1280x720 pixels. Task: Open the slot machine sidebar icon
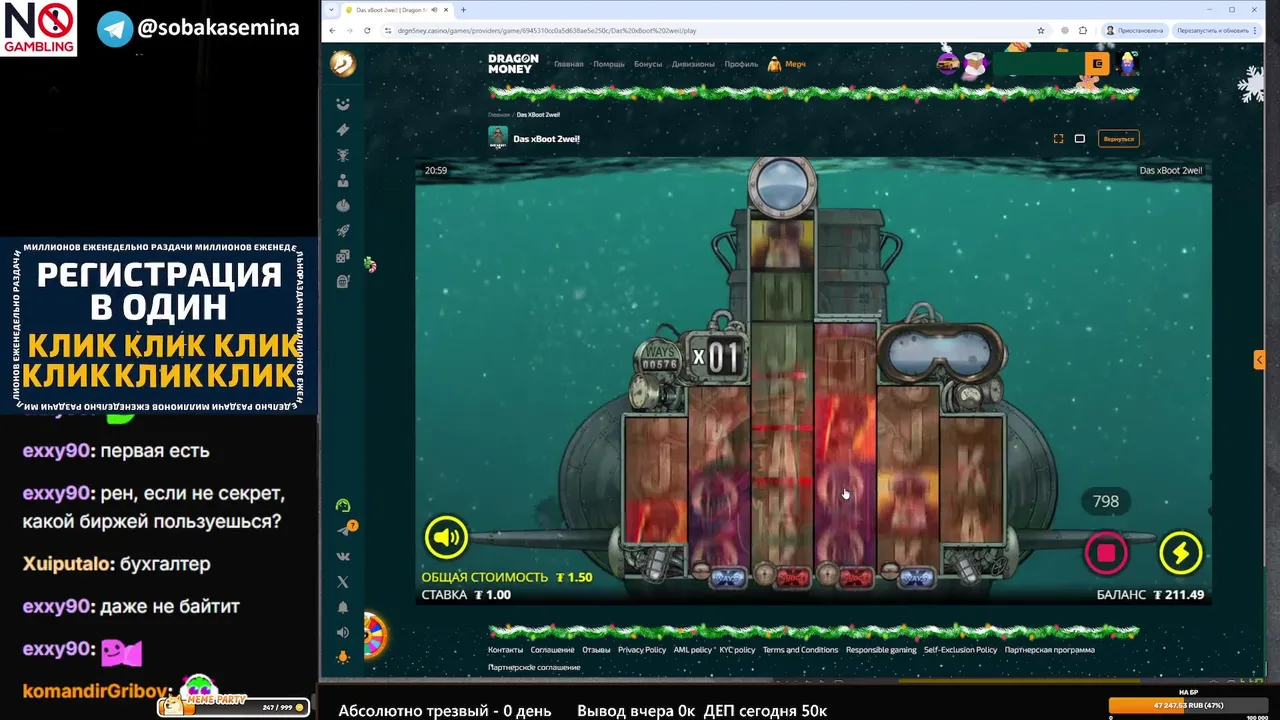(343, 282)
